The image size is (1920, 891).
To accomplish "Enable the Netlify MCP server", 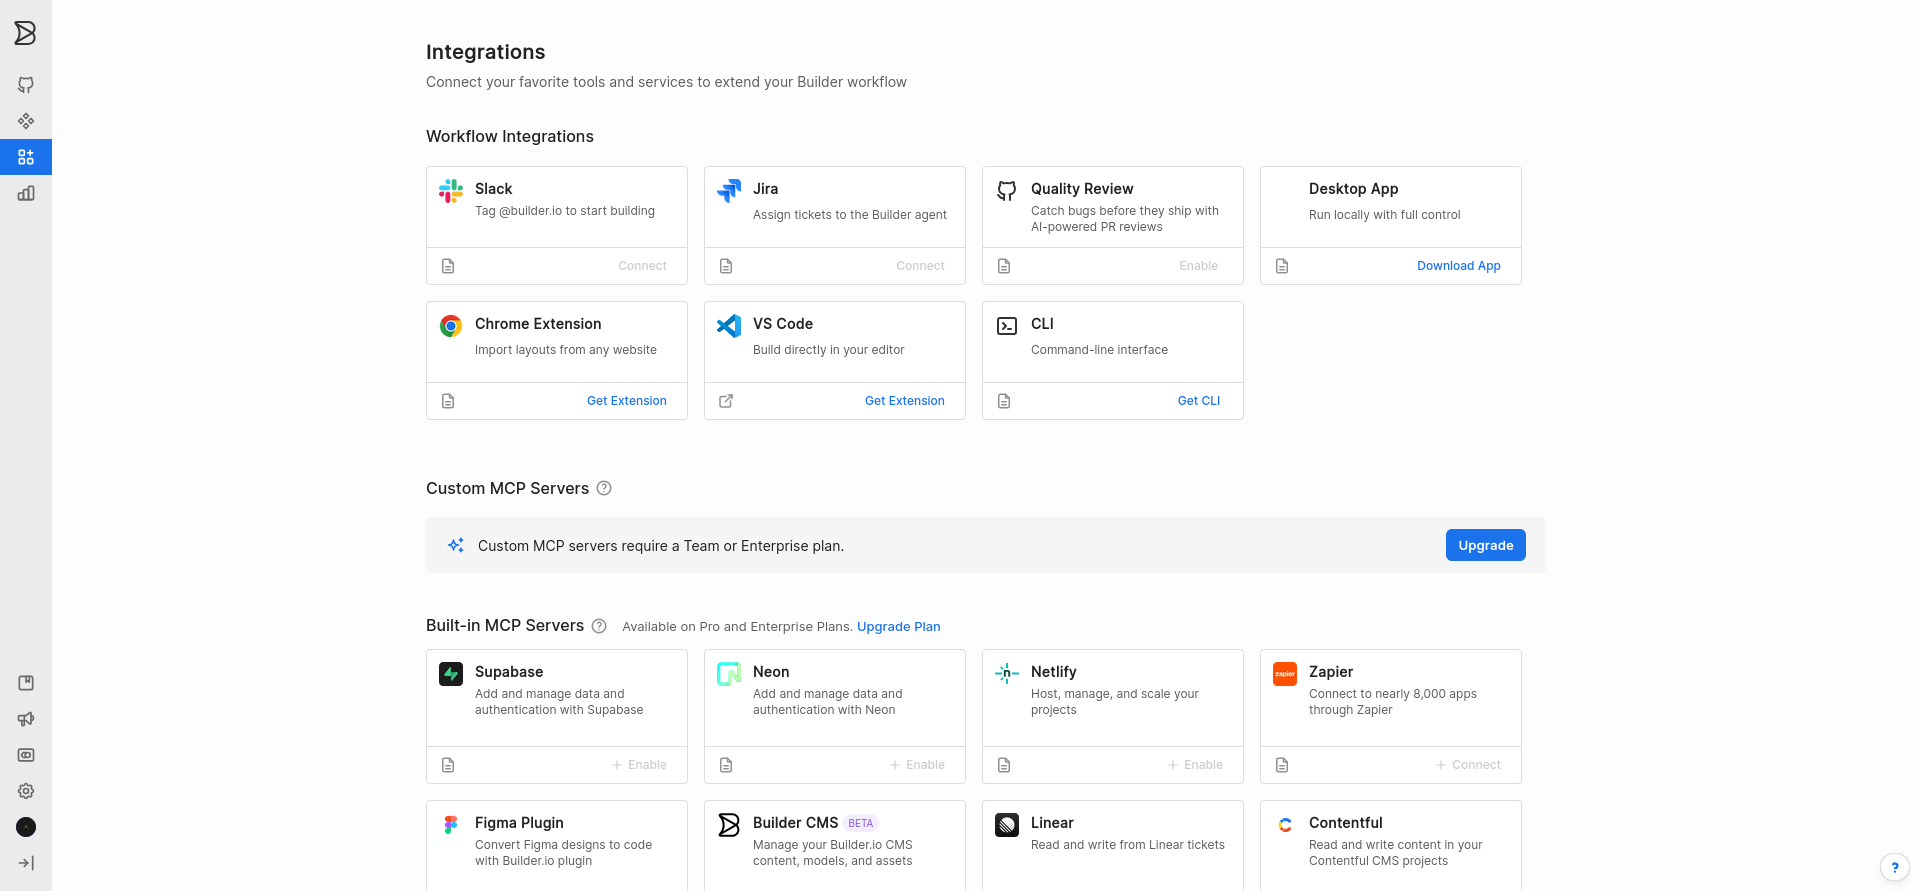I will [1195, 765].
